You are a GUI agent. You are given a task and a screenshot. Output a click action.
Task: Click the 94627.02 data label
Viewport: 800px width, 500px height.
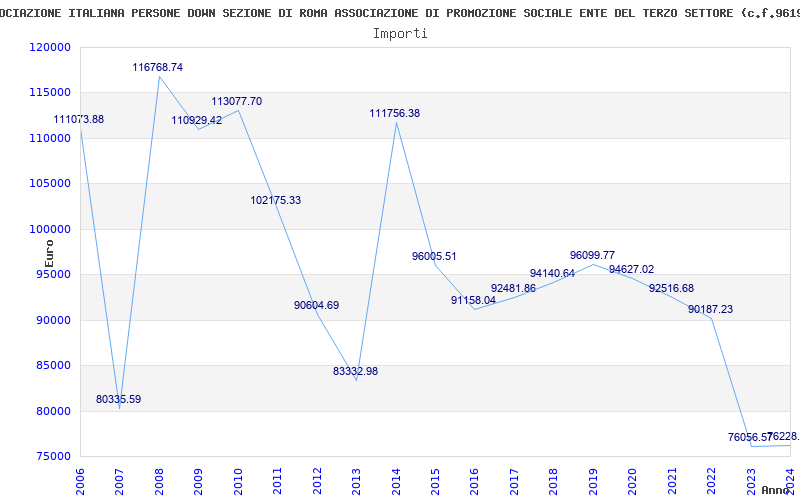coord(631,269)
